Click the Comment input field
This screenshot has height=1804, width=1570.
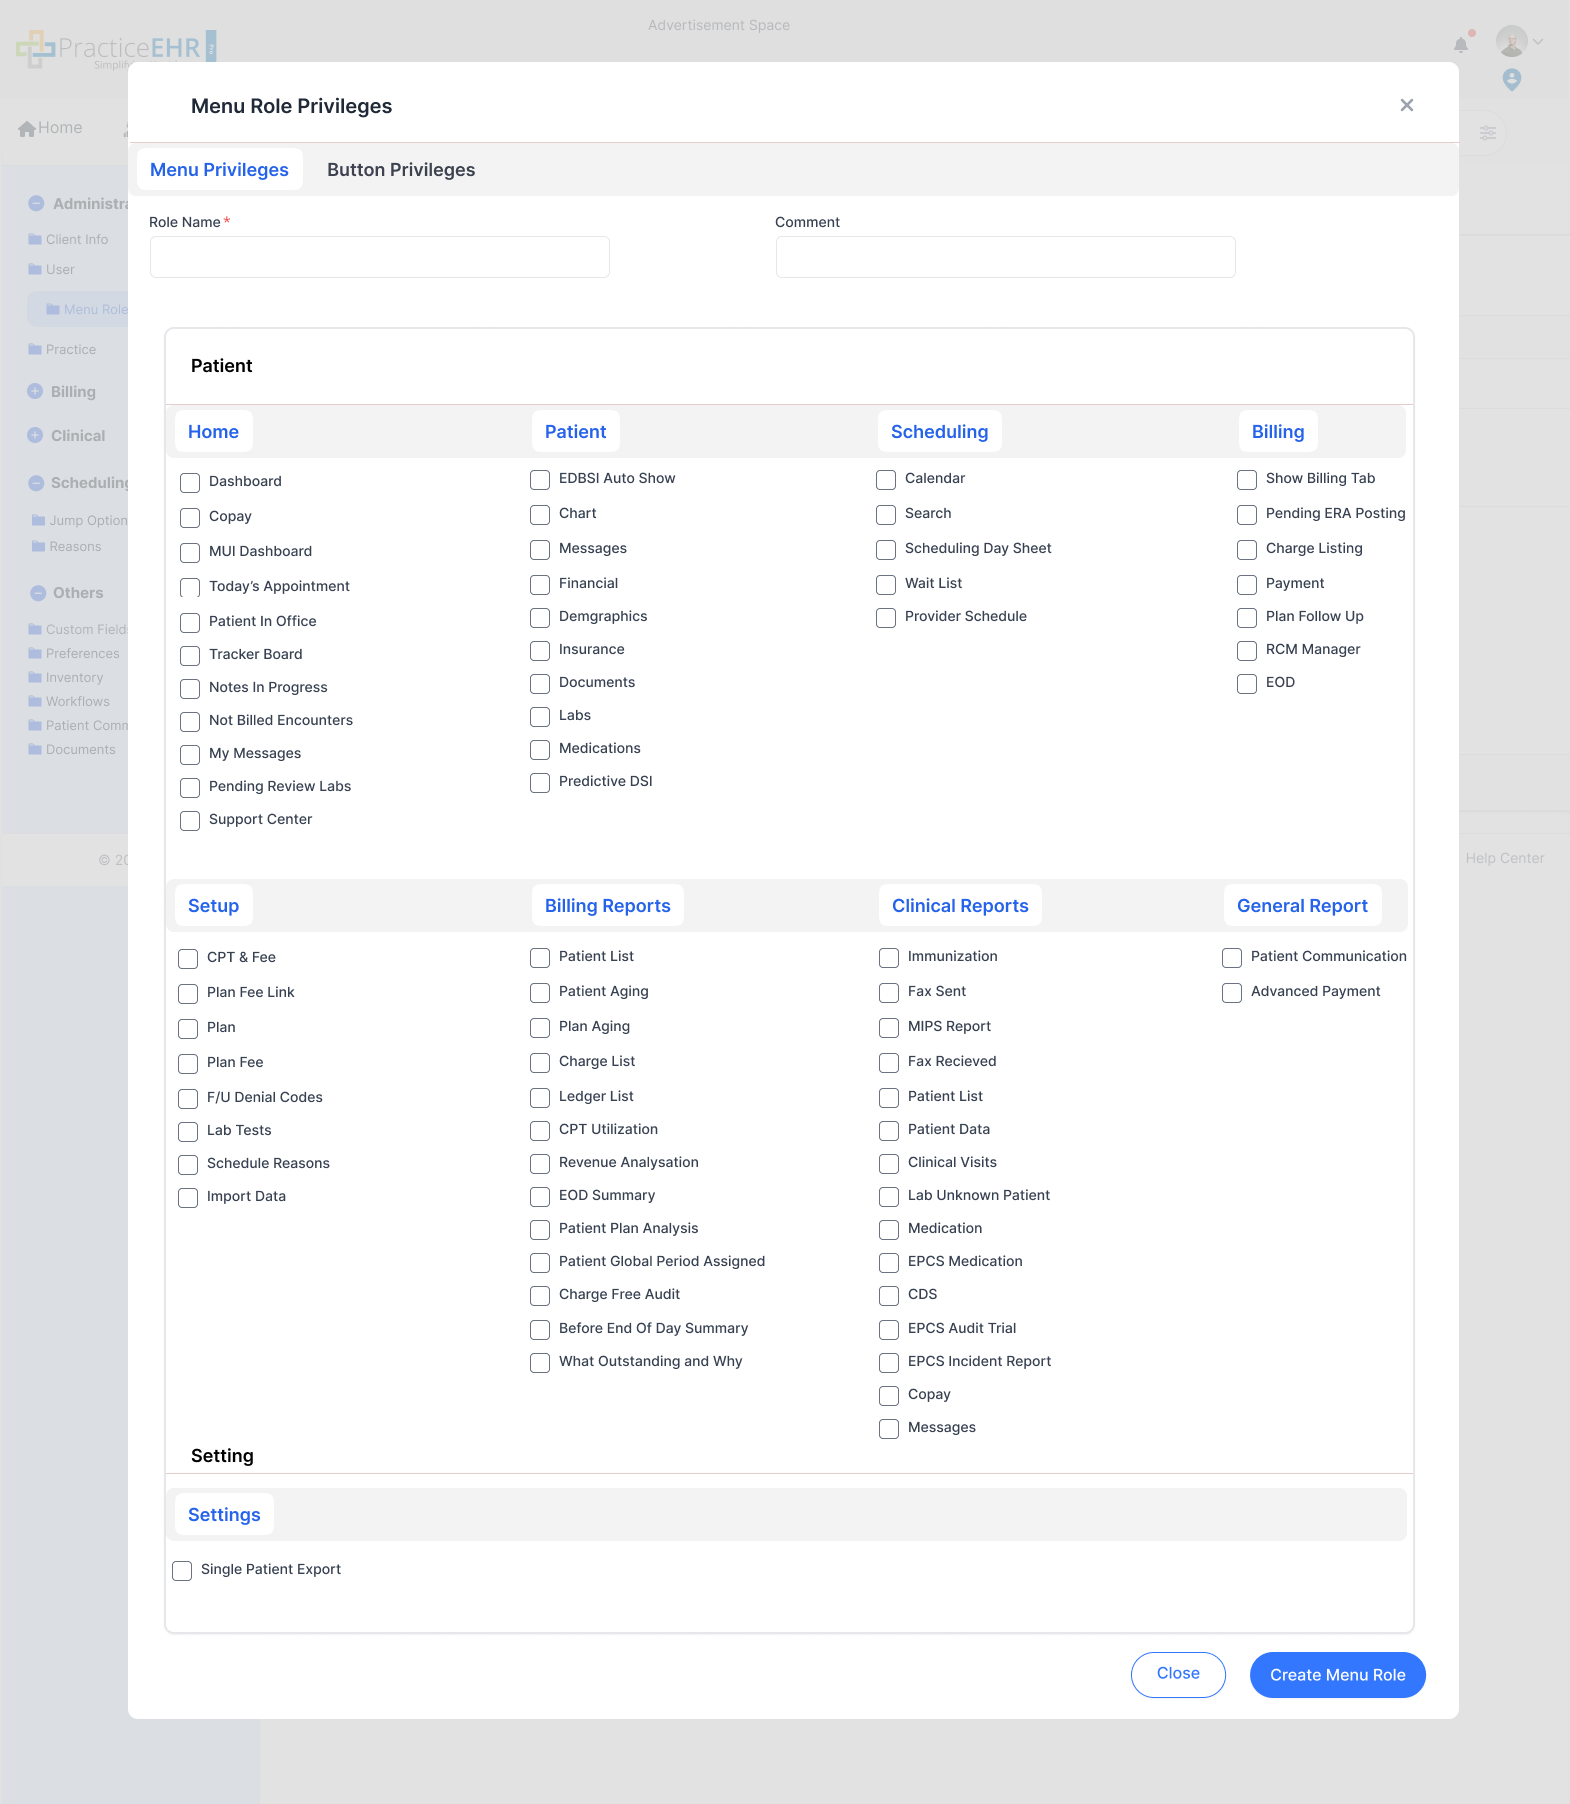[1006, 257]
